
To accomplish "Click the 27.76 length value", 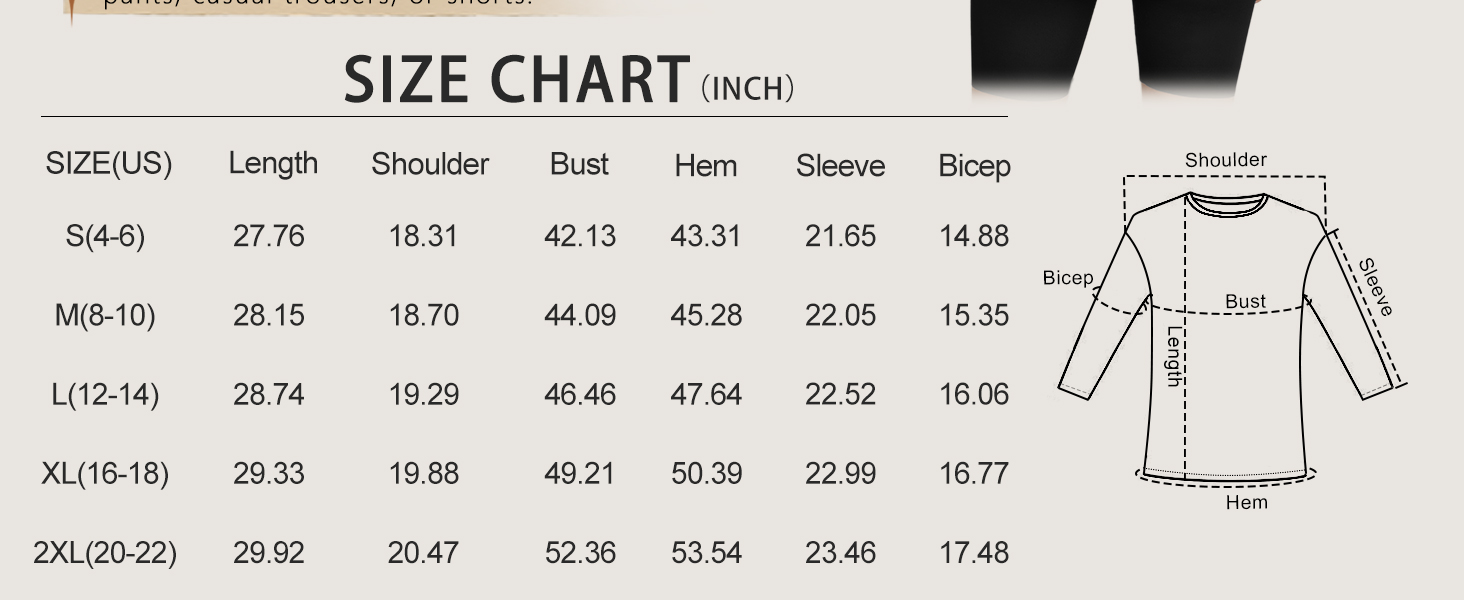I will click(x=268, y=236).
